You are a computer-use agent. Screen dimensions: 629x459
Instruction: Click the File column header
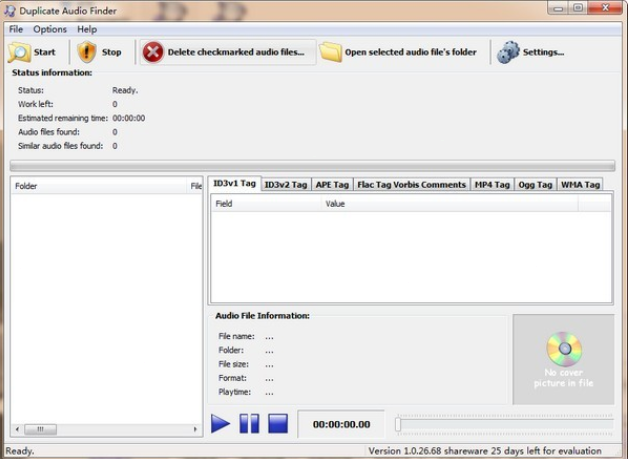pyautogui.click(x=196, y=186)
